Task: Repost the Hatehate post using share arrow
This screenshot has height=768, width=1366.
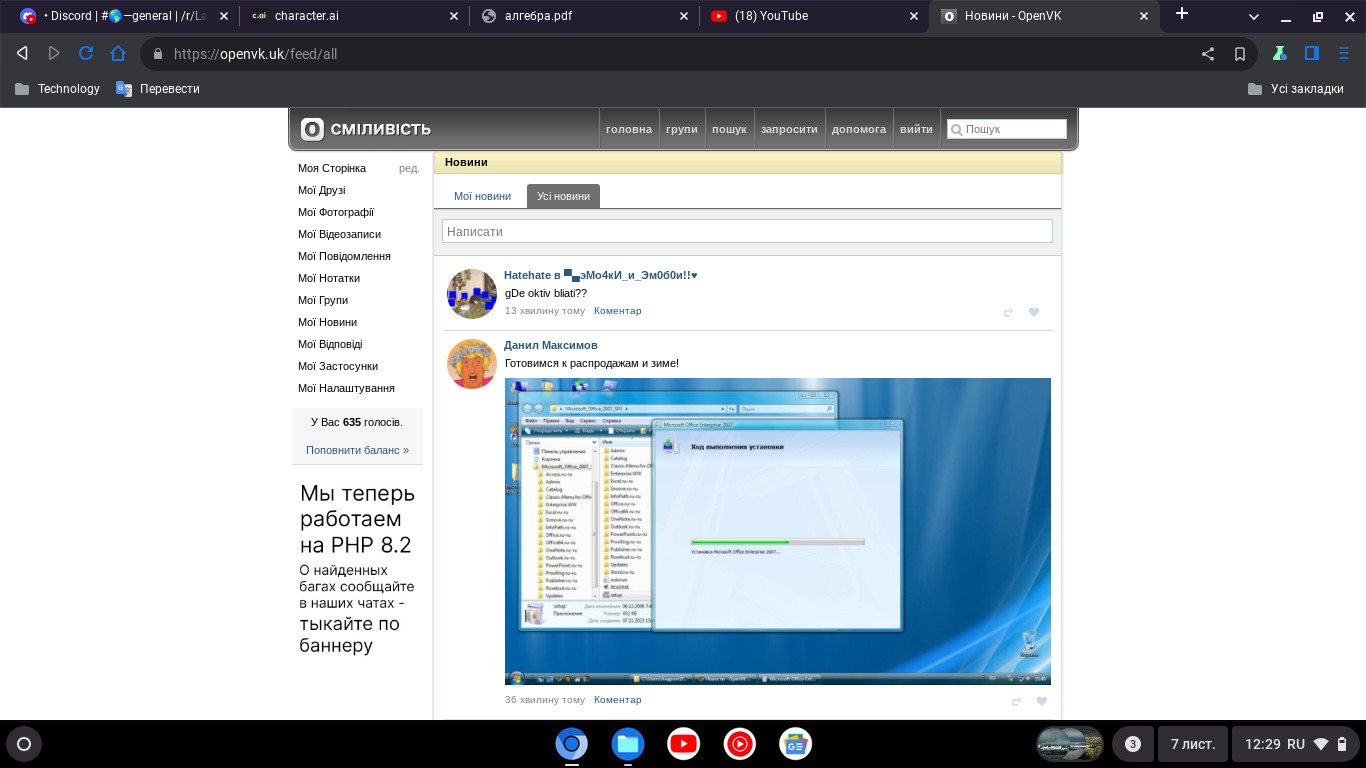Action: pyautogui.click(x=1008, y=312)
